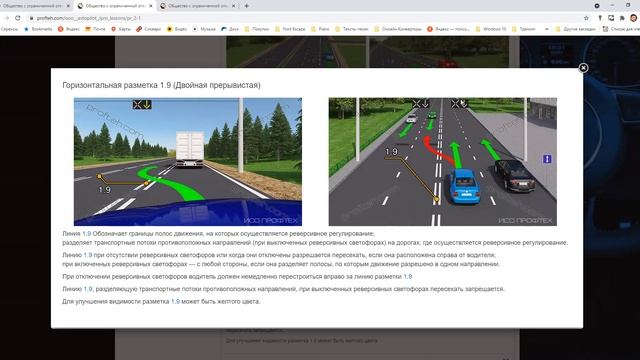Viewport: 640px width, 360px height.
Task: Open the Bookmarks bookmark
Action: pos(38,29)
